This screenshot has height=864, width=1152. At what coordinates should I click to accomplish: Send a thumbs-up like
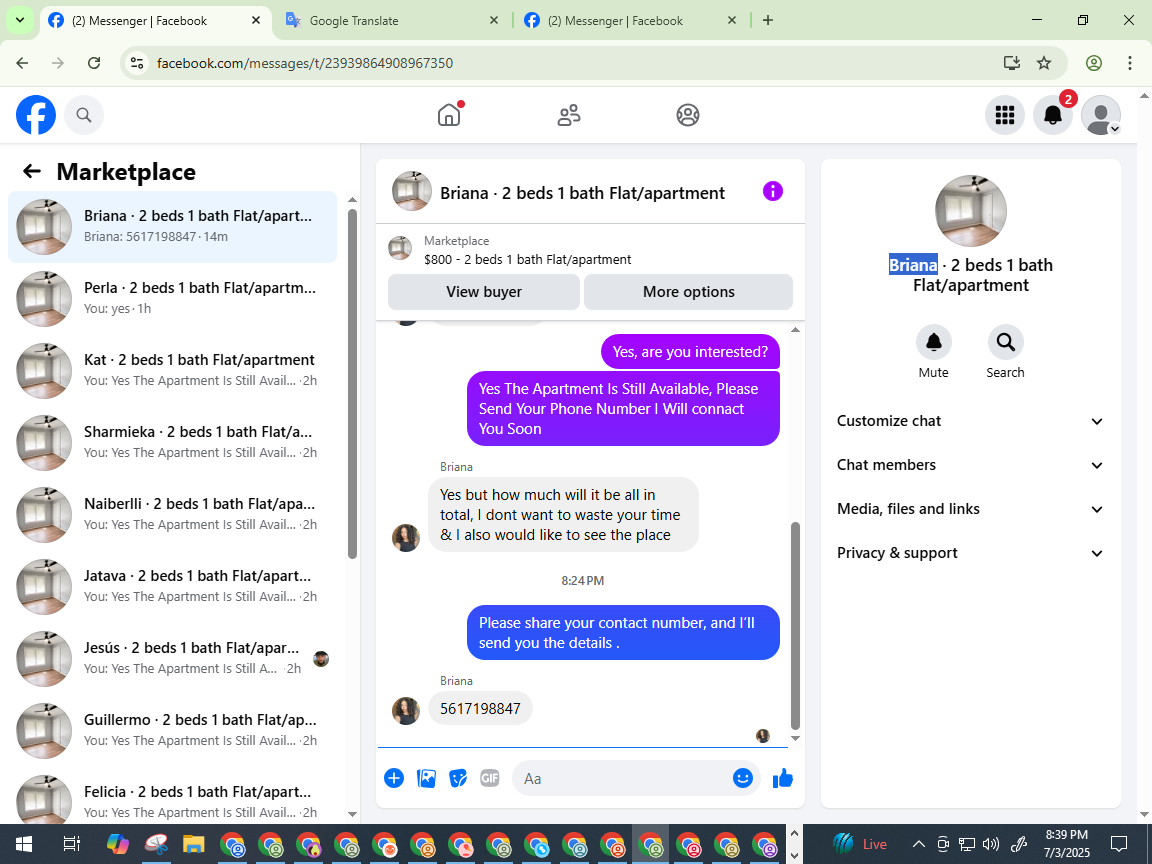782,778
